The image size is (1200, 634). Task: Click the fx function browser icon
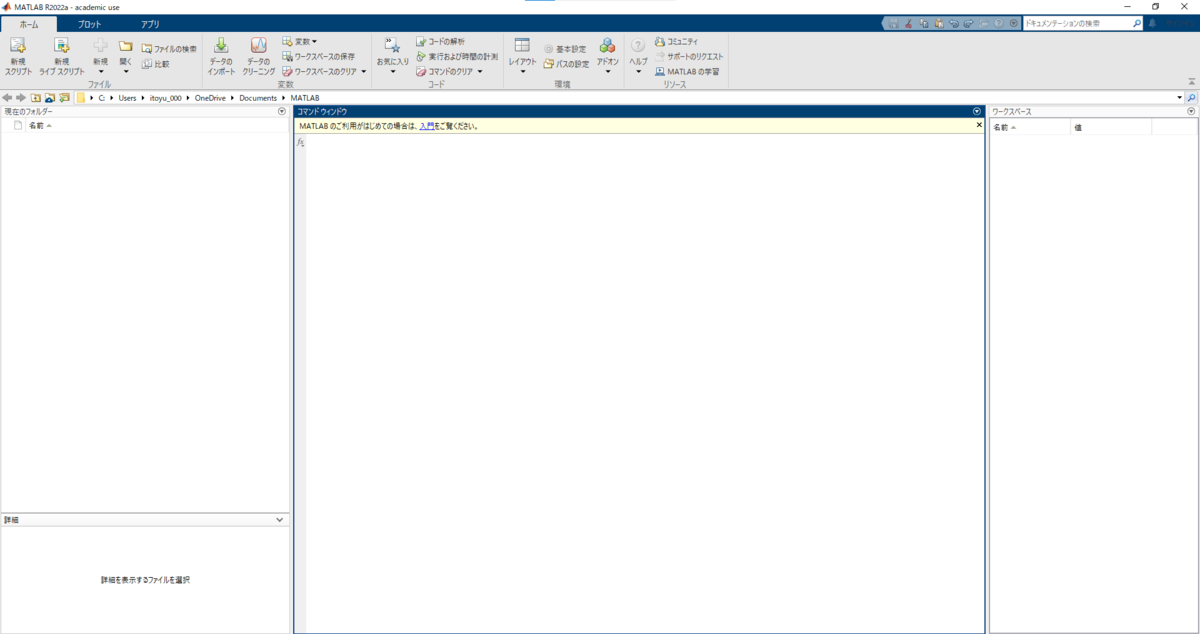(300, 144)
